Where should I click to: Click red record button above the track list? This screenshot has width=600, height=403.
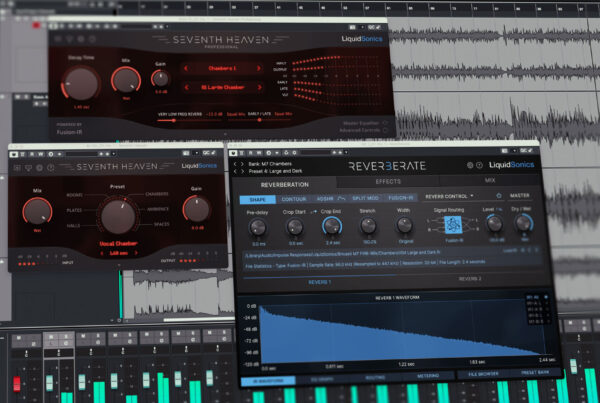coord(36,25)
